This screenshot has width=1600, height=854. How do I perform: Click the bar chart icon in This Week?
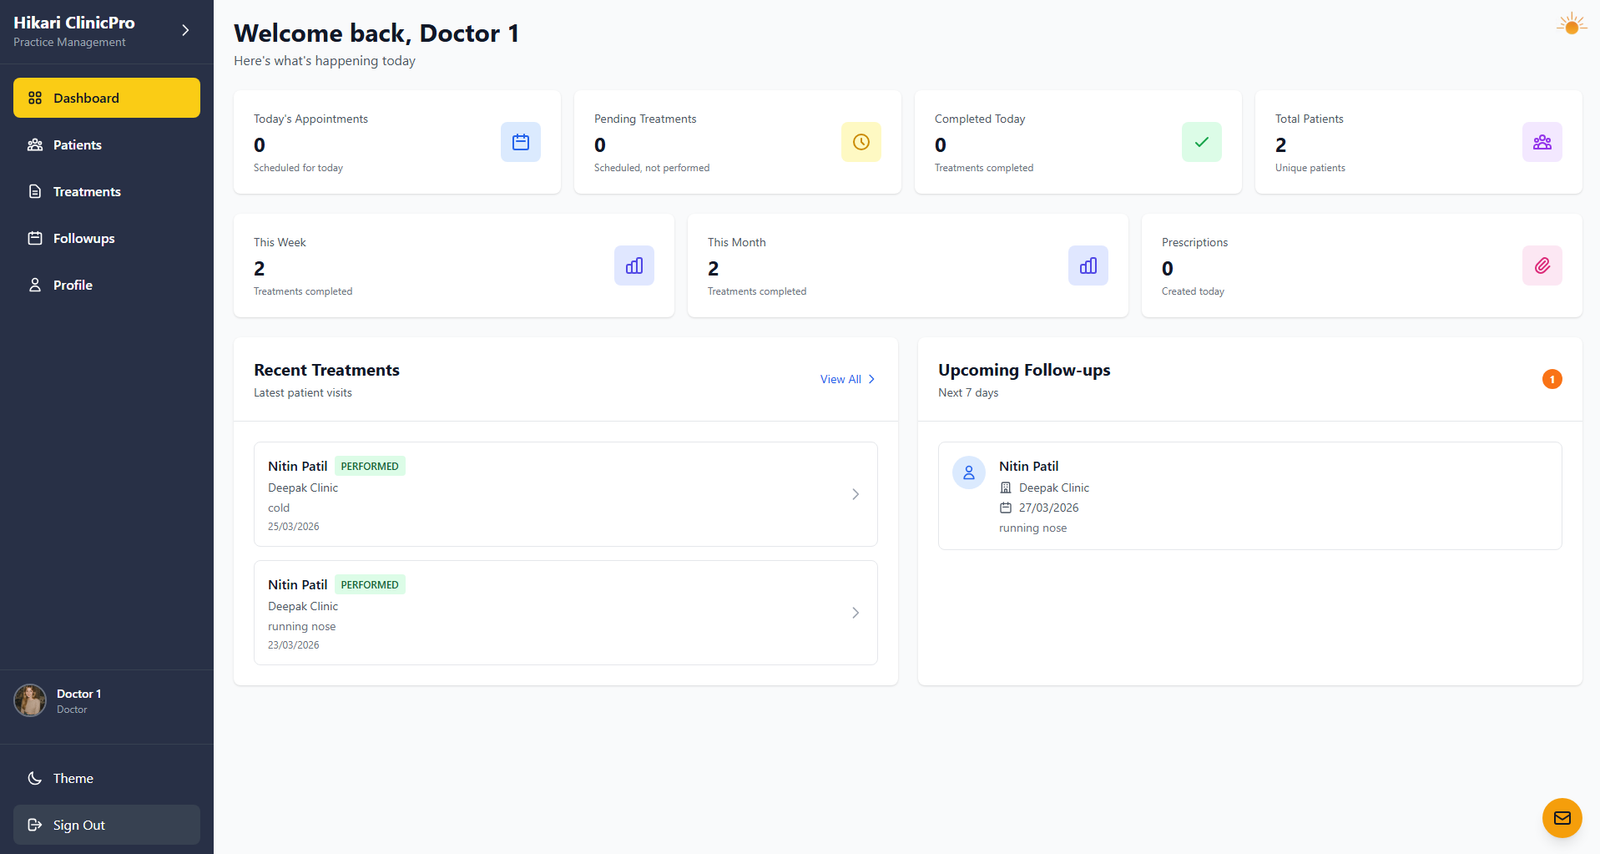(634, 266)
